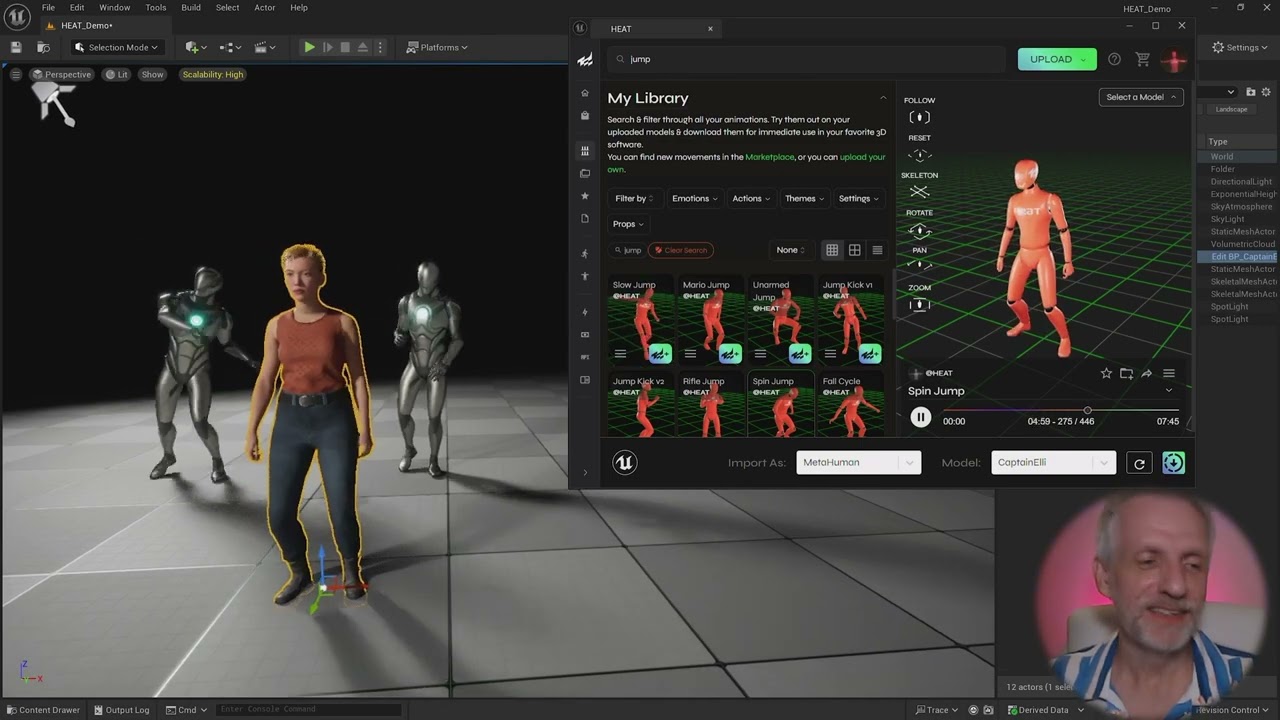Switch to large grid view

(855, 250)
